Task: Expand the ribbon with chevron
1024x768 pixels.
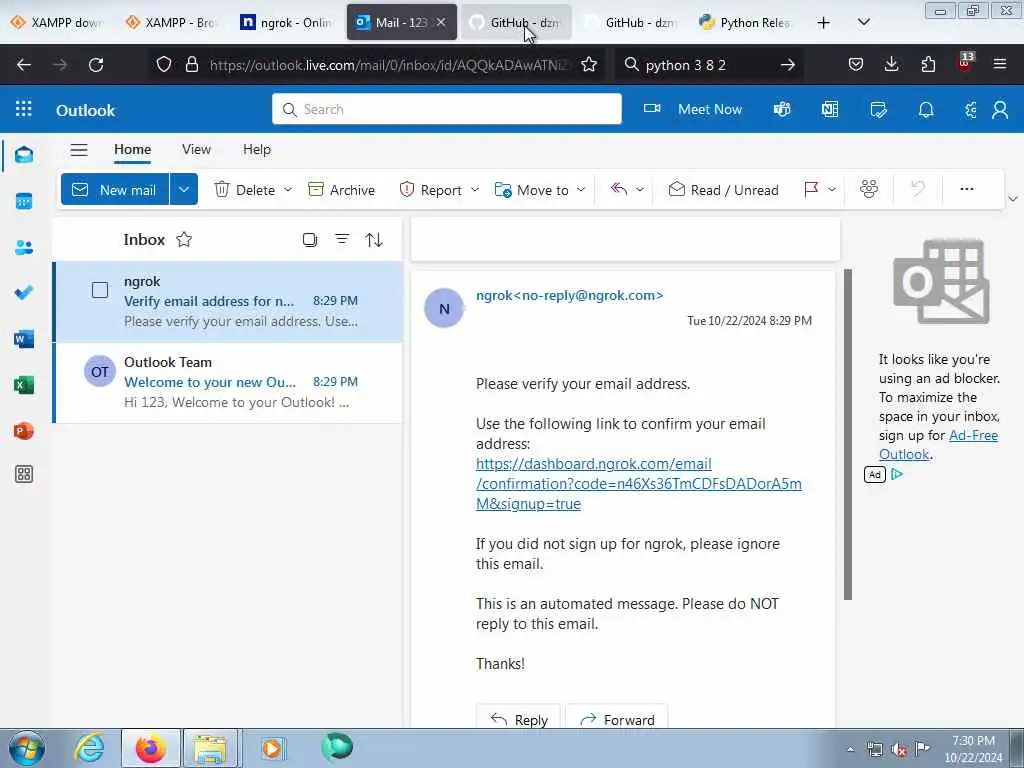Action: tap(1013, 199)
